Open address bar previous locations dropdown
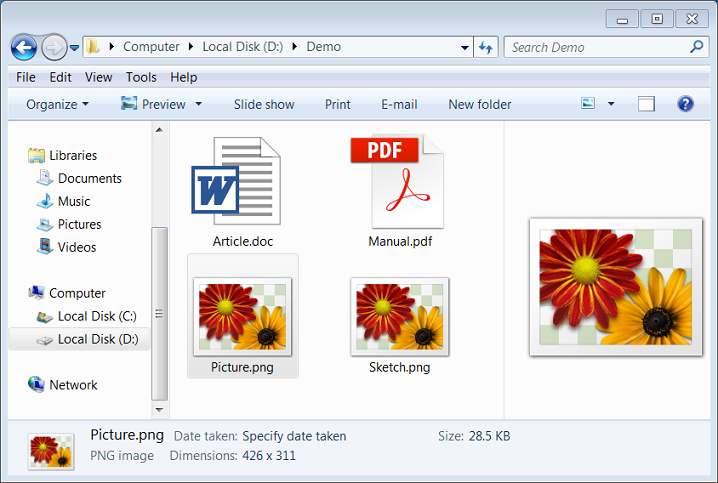The height and width of the screenshot is (483, 718). 464,47
